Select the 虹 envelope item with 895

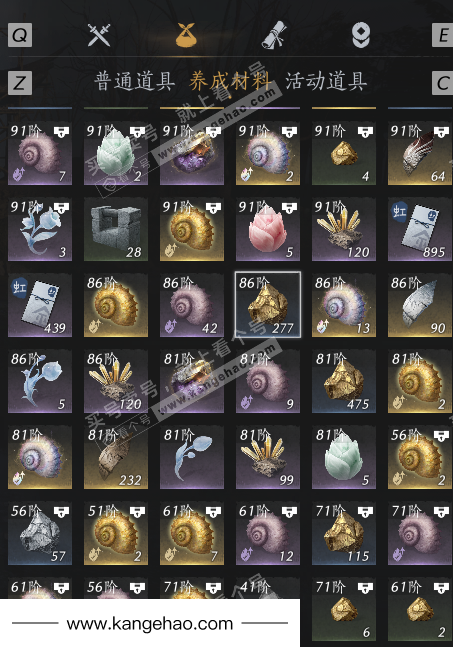(420, 229)
